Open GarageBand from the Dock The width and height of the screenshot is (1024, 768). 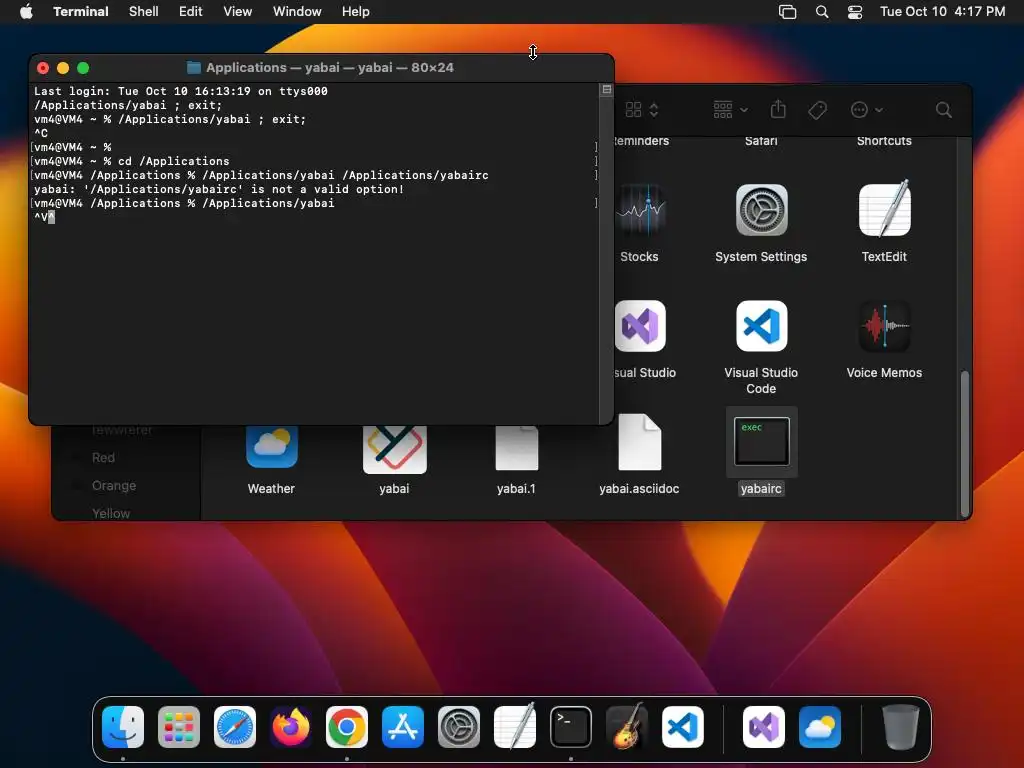627,726
